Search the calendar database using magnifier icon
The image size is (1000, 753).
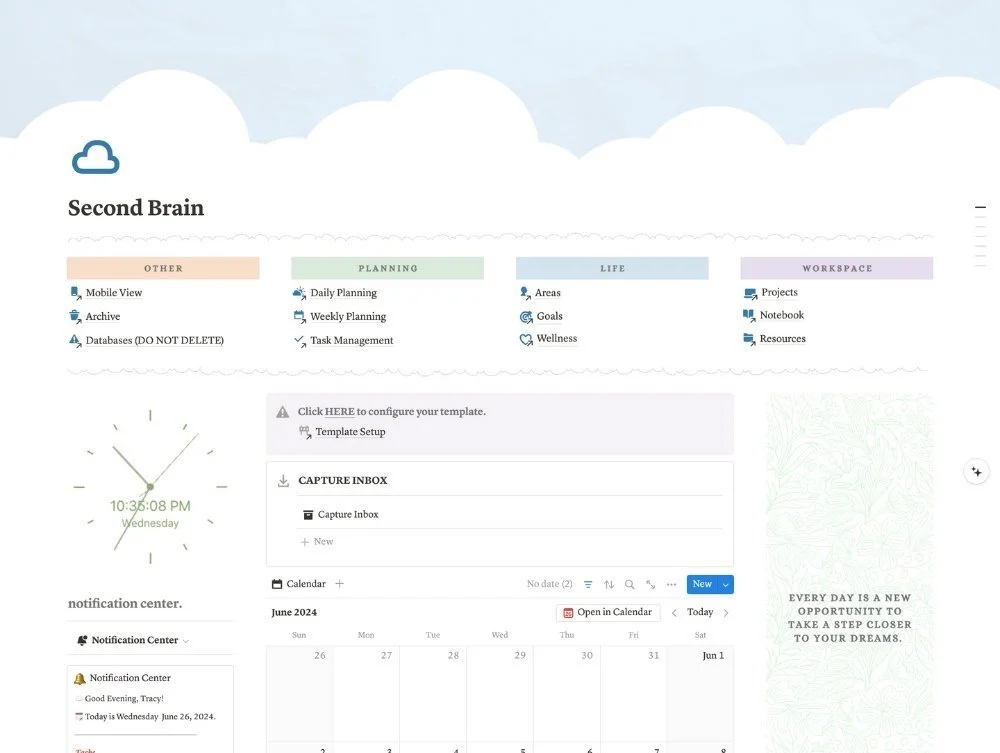[x=629, y=584]
